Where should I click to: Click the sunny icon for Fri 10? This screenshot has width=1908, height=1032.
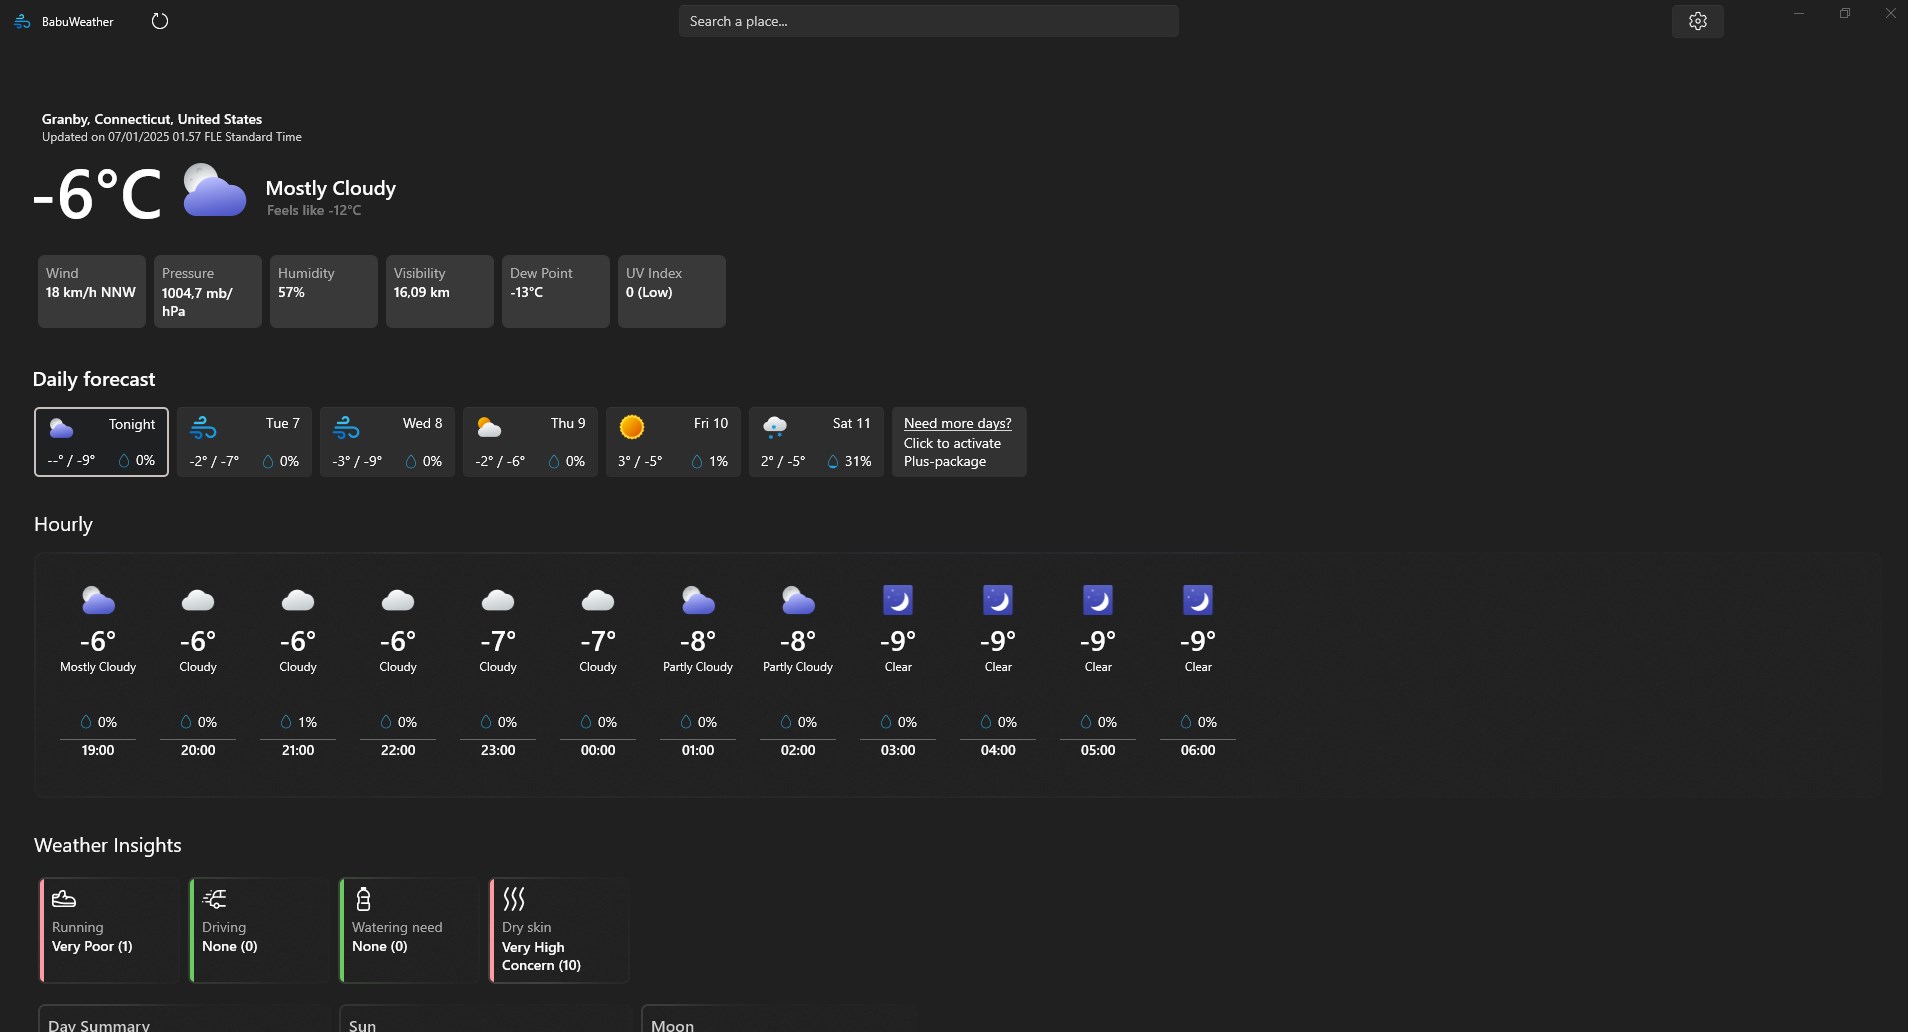(x=631, y=427)
